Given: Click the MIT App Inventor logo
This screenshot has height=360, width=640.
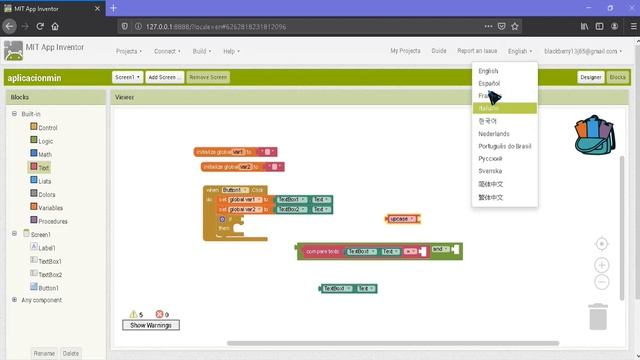Looking at the screenshot, I should point(13,51).
